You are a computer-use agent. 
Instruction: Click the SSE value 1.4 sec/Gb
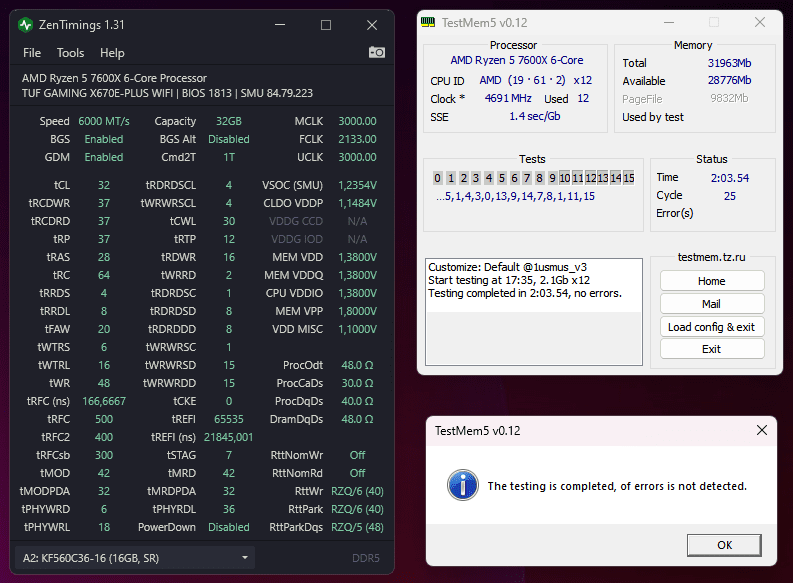[x=535, y=116]
